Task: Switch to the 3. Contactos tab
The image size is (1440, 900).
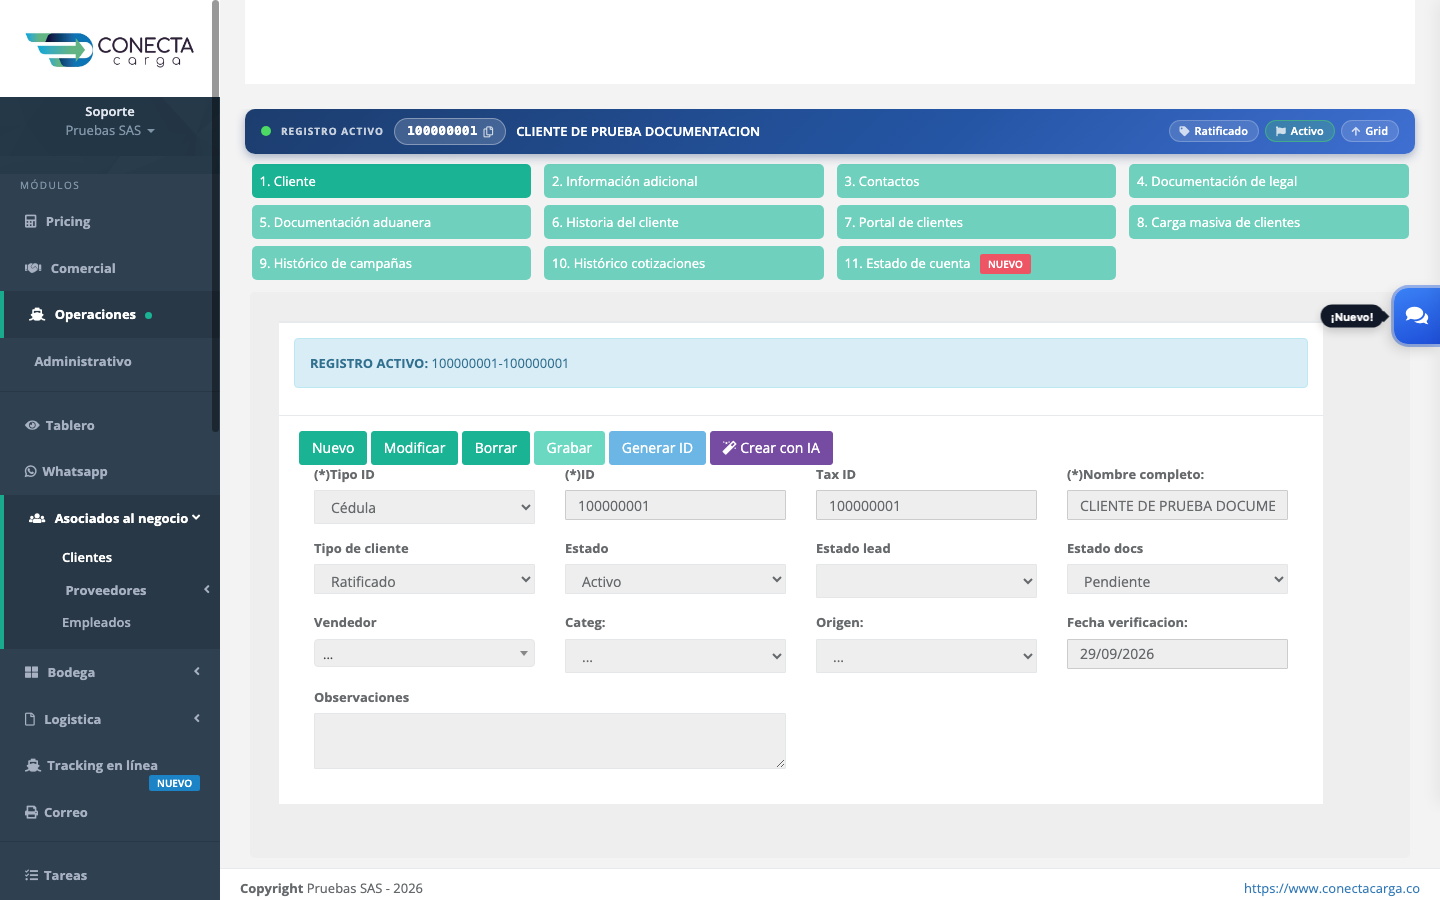Action: (x=976, y=181)
